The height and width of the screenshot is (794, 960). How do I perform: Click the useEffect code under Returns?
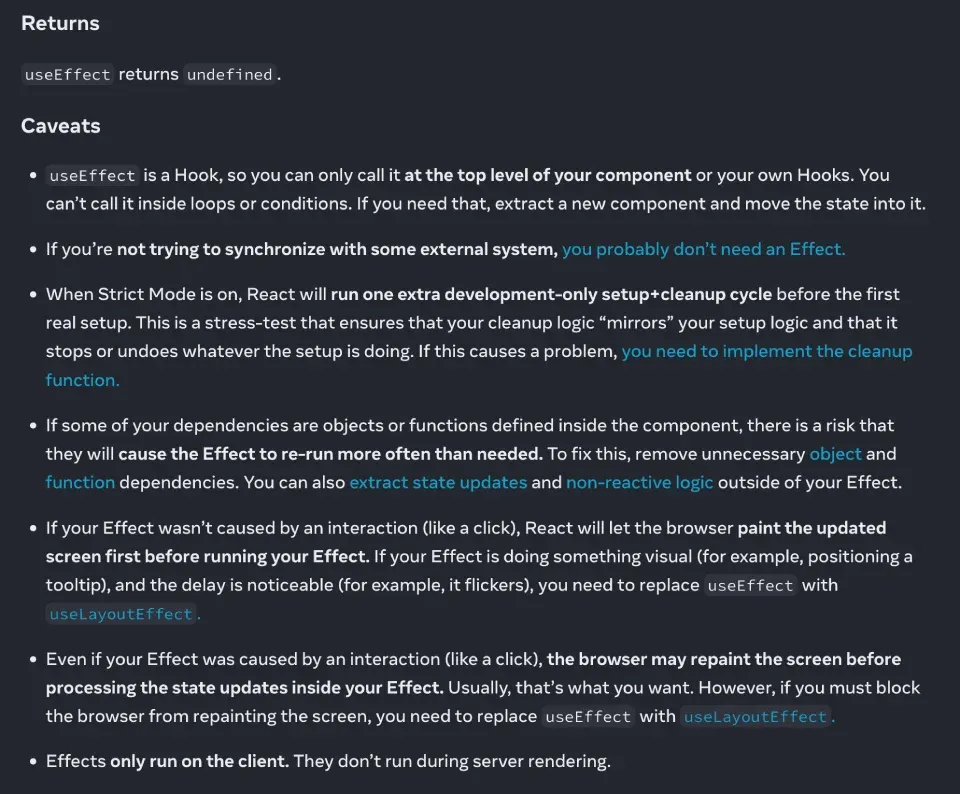coord(66,74)
